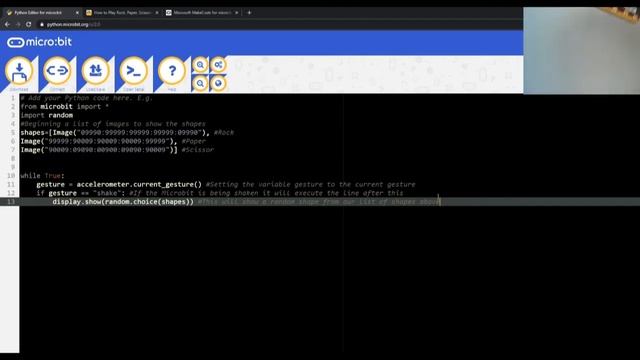This screenshot has height=360, width=640.
Task: Click the Connect icon with plug symbols
Action: click(x=57, y=72)
